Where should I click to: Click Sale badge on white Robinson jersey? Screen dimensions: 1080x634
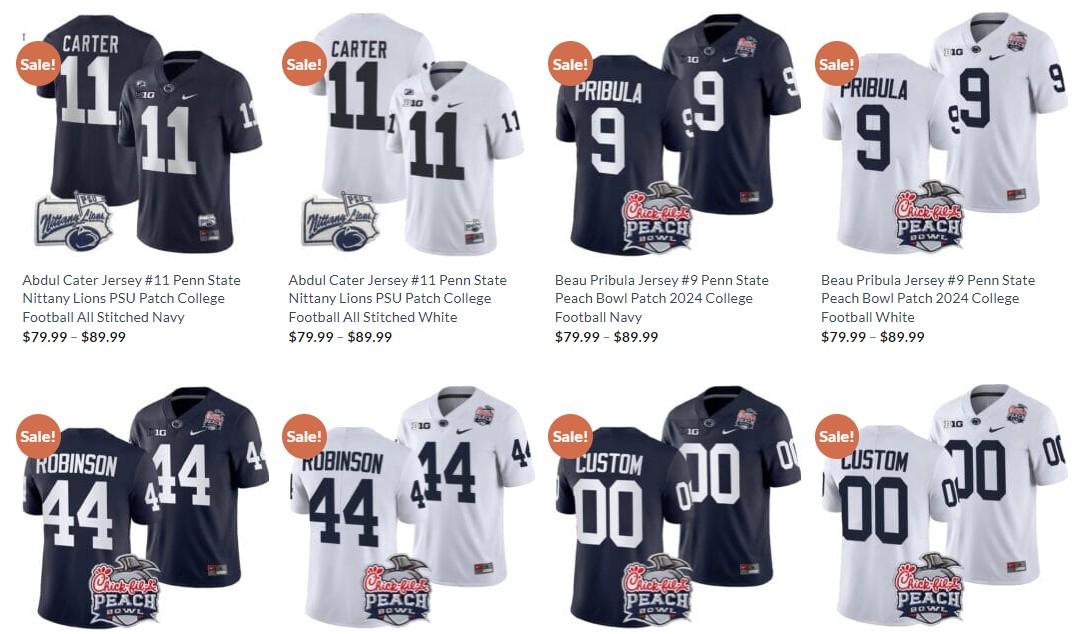click(x=304, y=436)
